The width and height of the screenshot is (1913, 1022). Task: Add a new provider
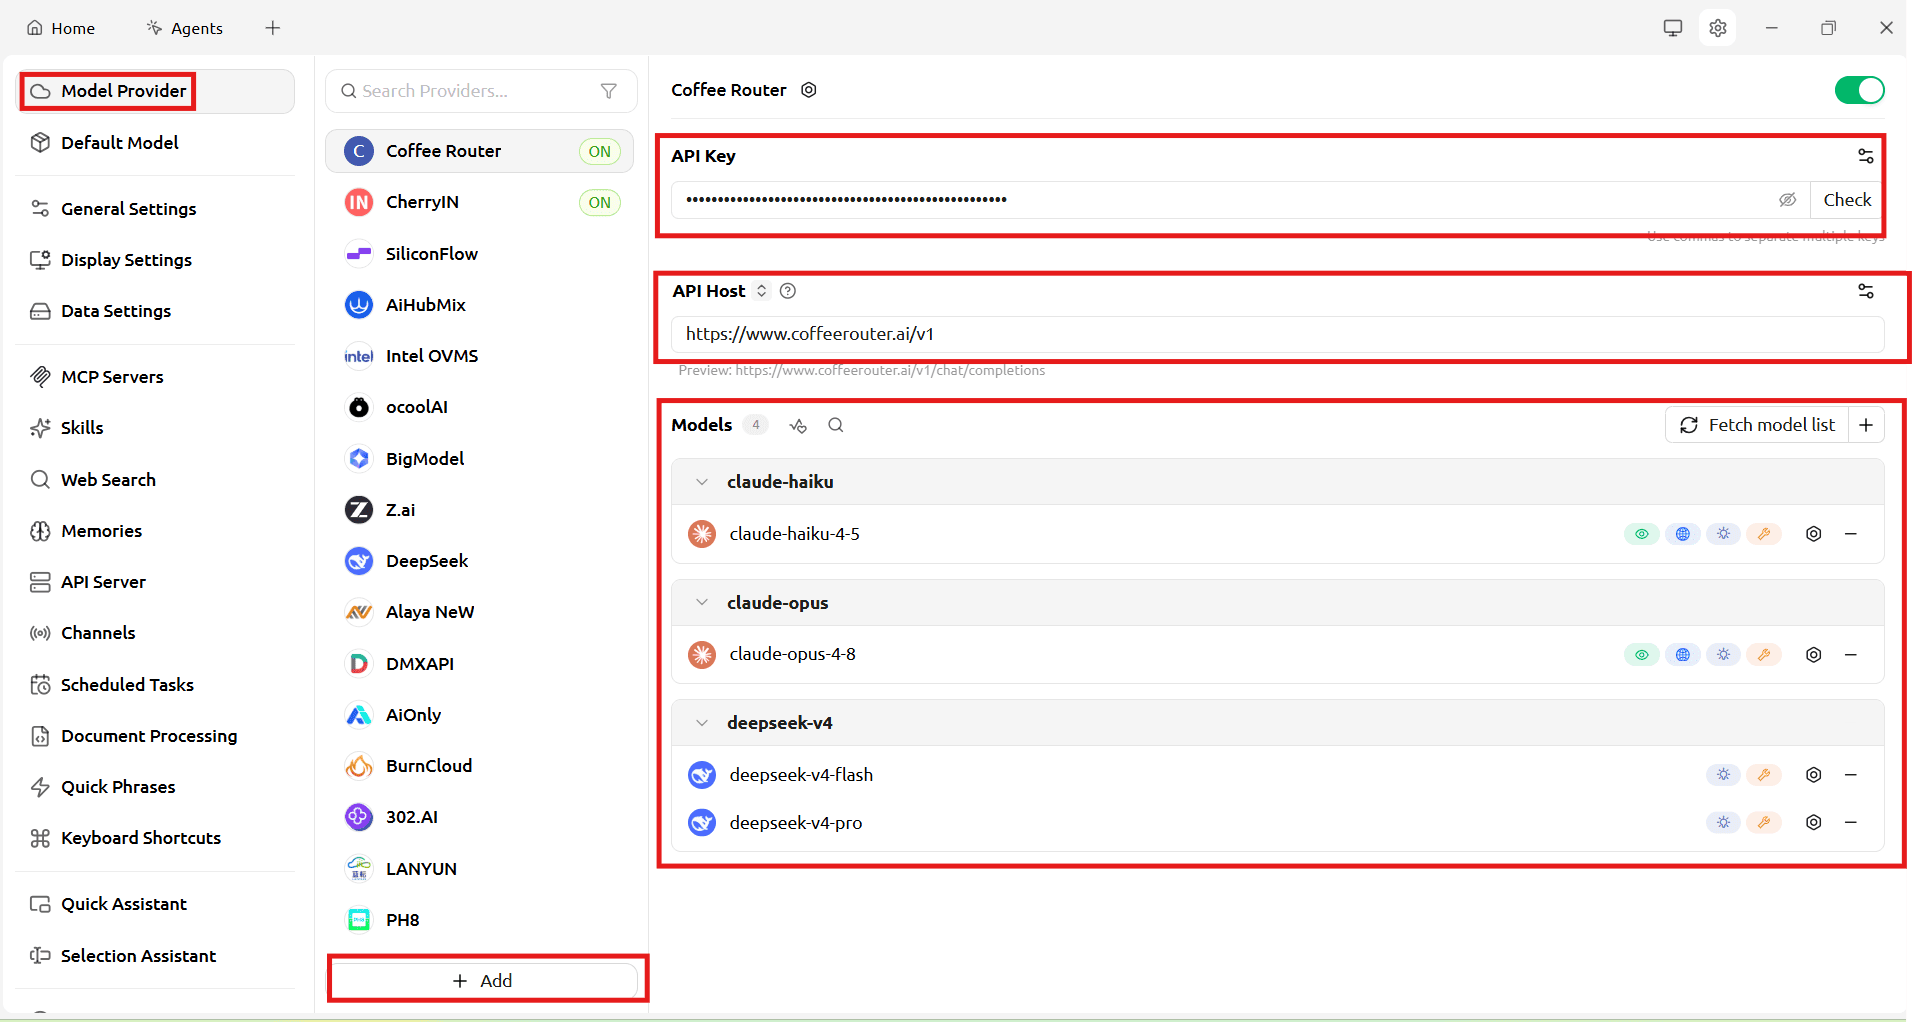tap(483, 981)
